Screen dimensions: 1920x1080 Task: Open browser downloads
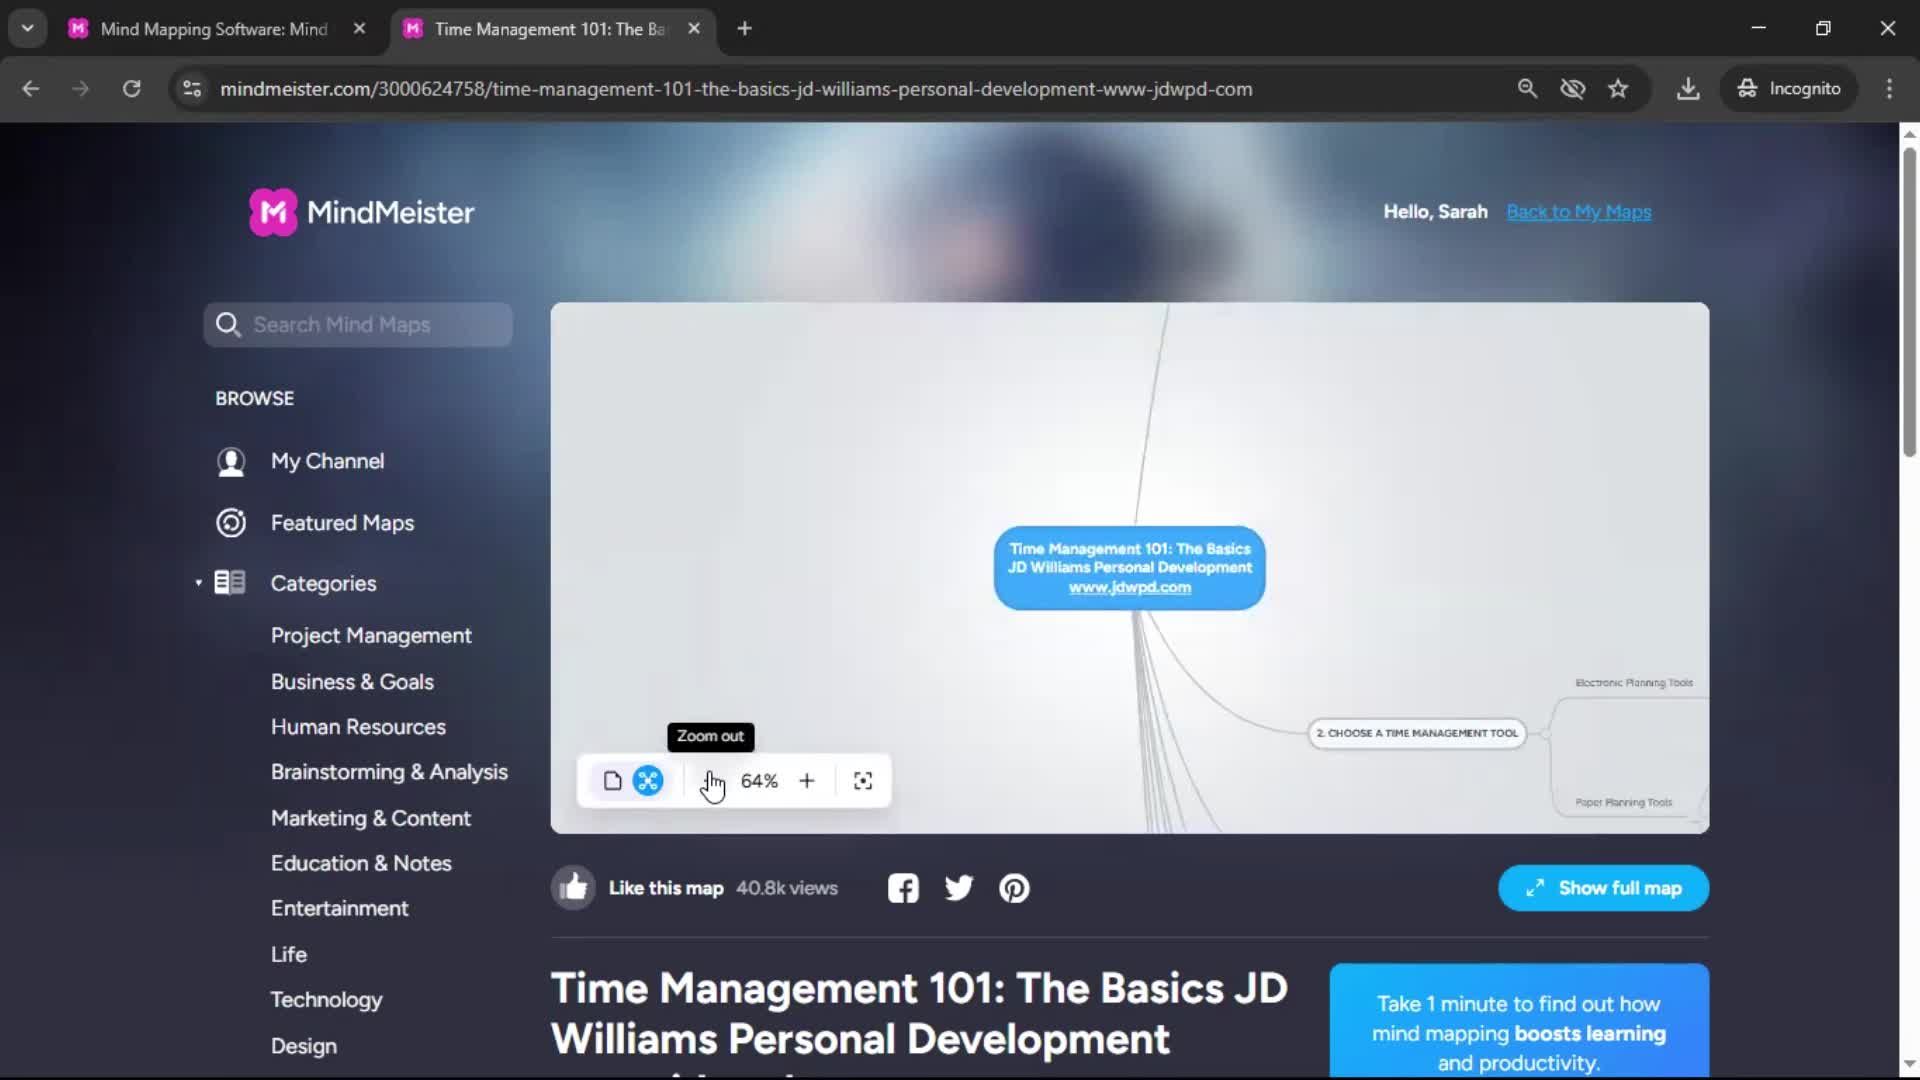click(1688, 89)
